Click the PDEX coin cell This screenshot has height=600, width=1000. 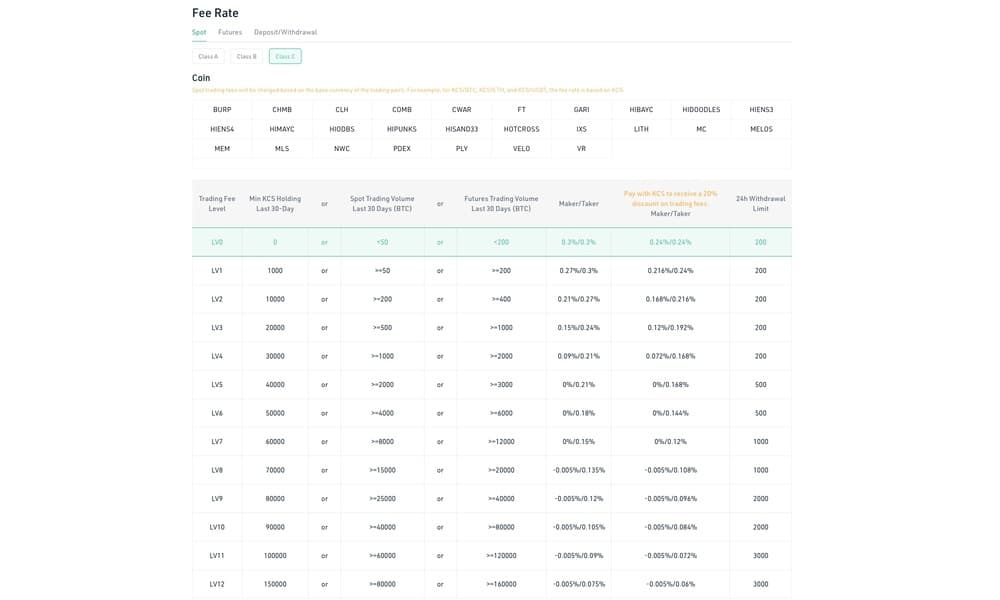point(402,149)
